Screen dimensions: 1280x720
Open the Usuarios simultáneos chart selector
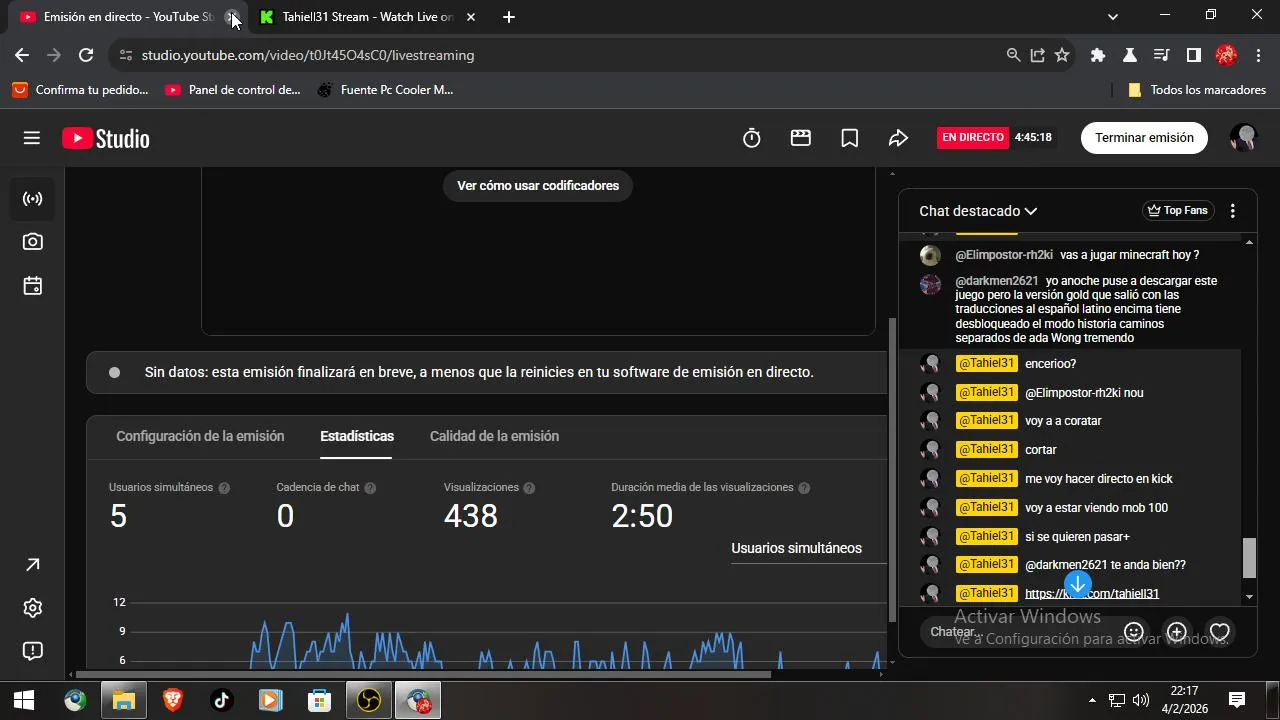[808, 548]
